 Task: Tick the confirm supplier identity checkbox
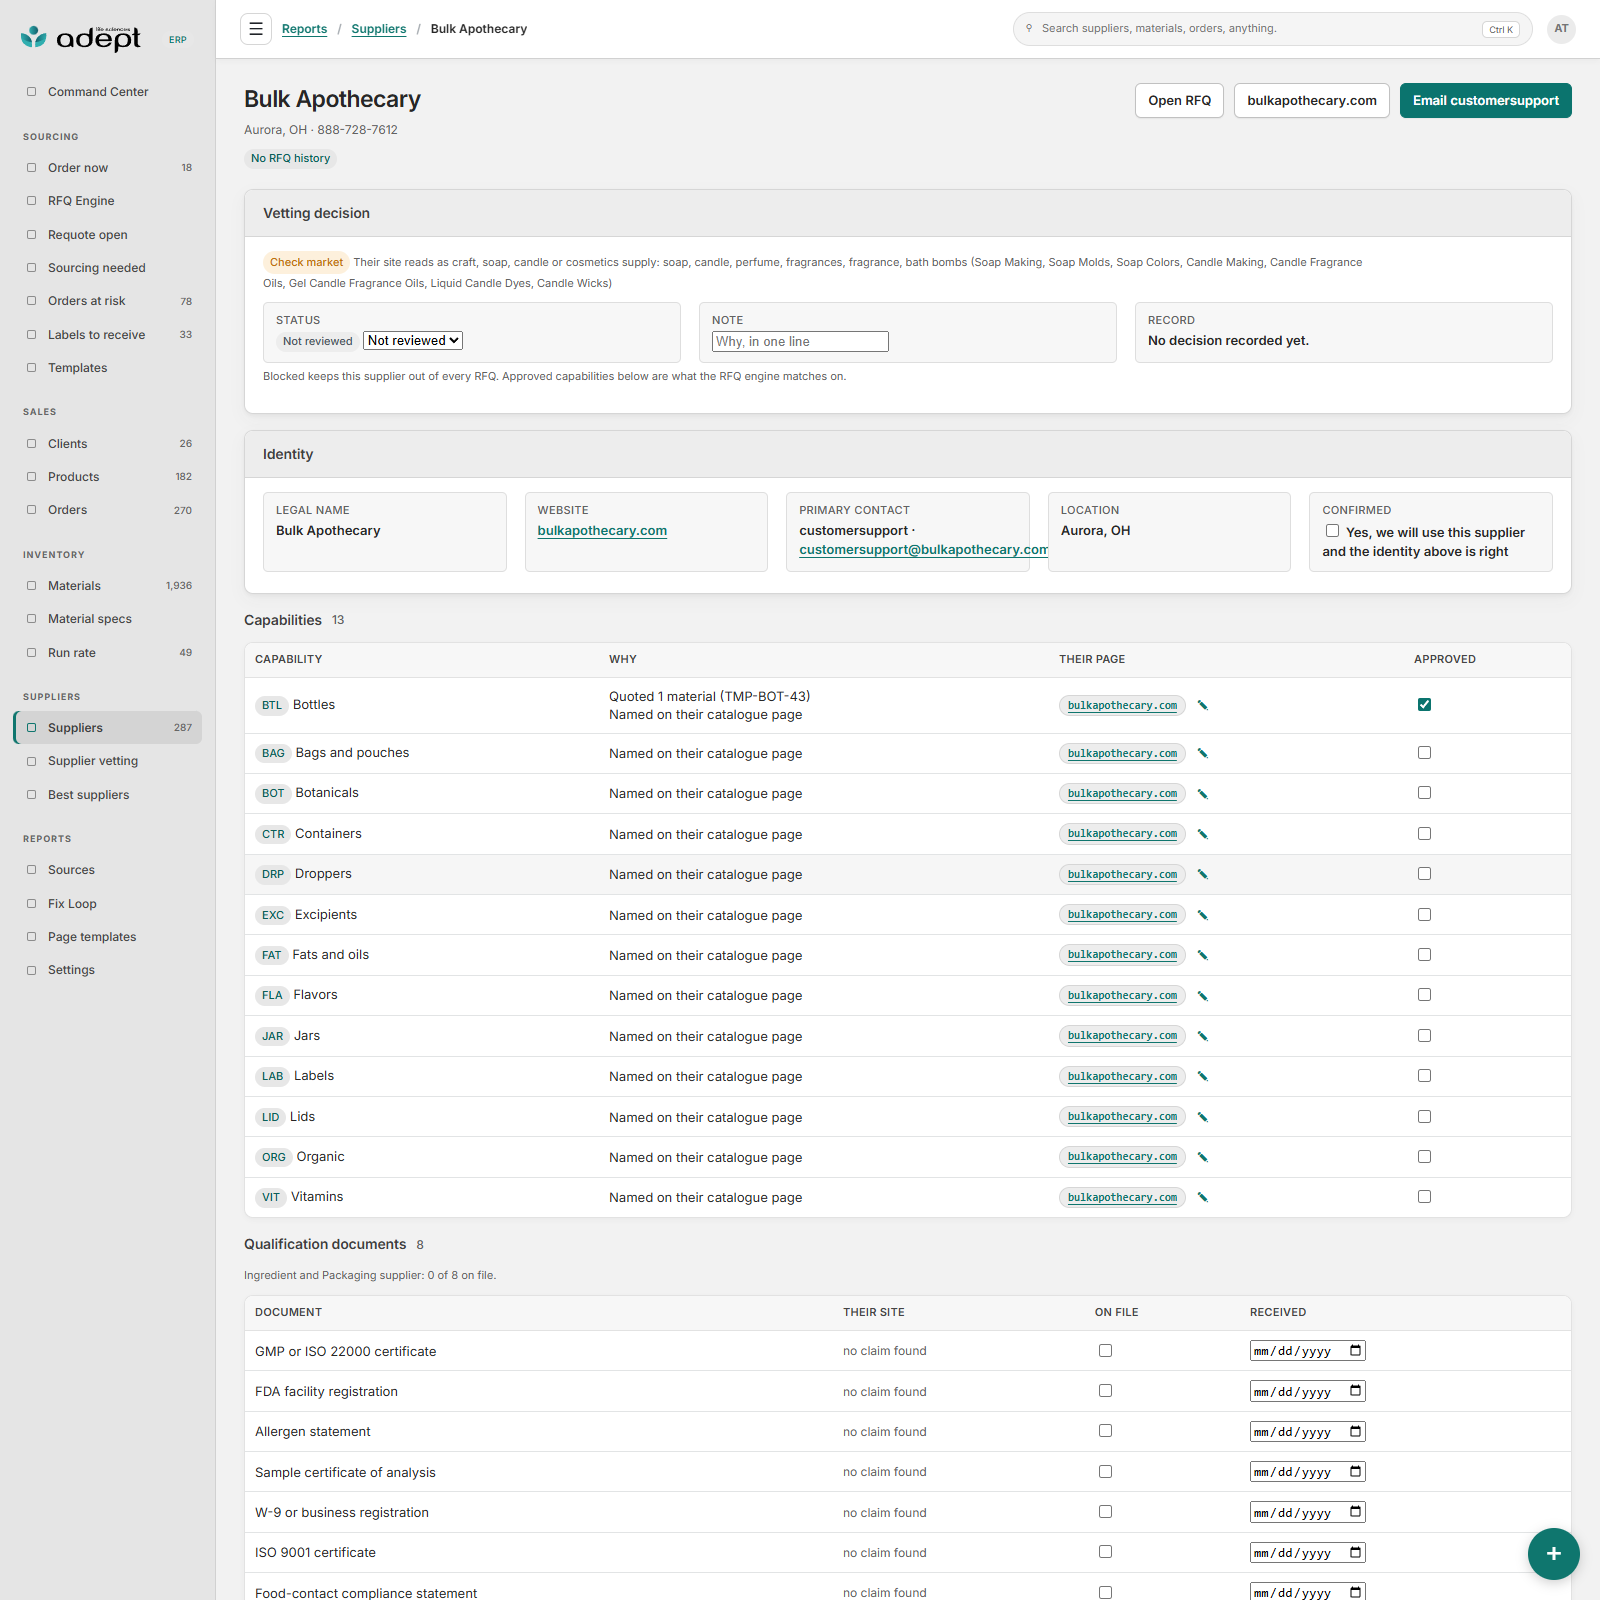(1332, 531)
